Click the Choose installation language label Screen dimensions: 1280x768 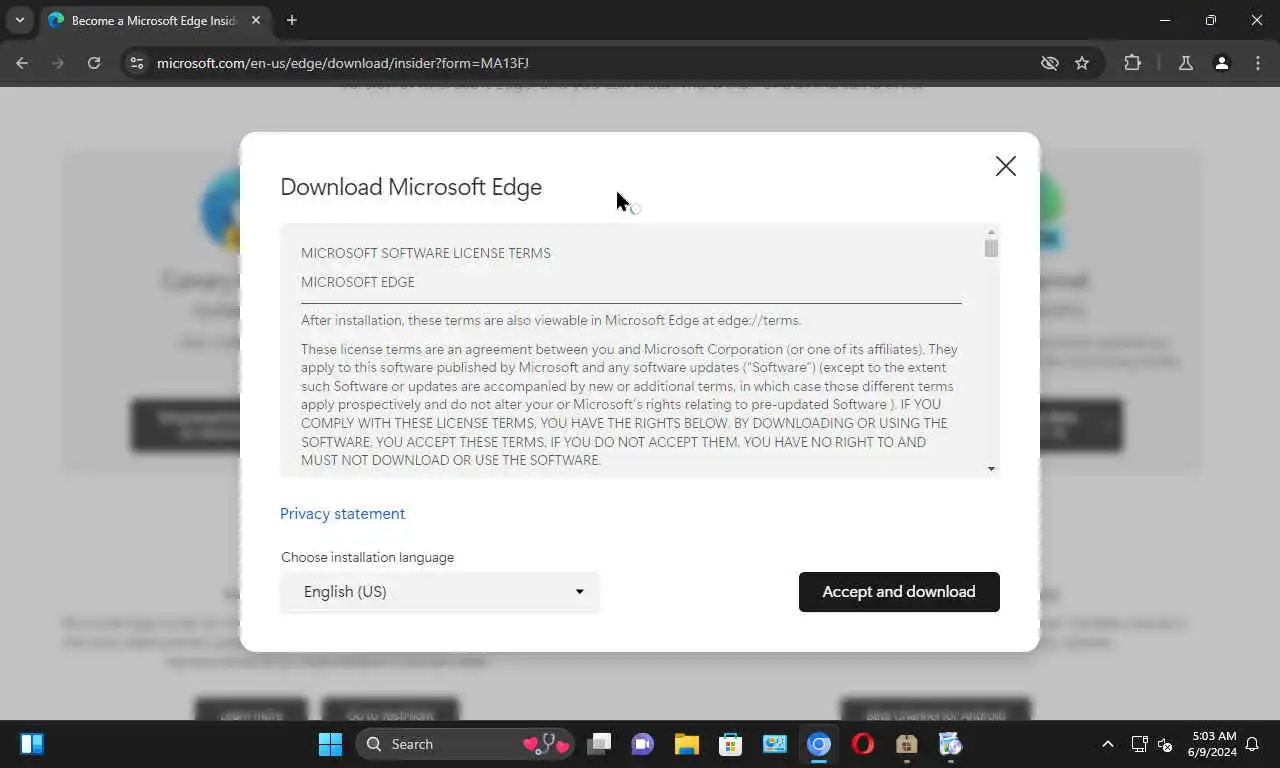point(367,557)
